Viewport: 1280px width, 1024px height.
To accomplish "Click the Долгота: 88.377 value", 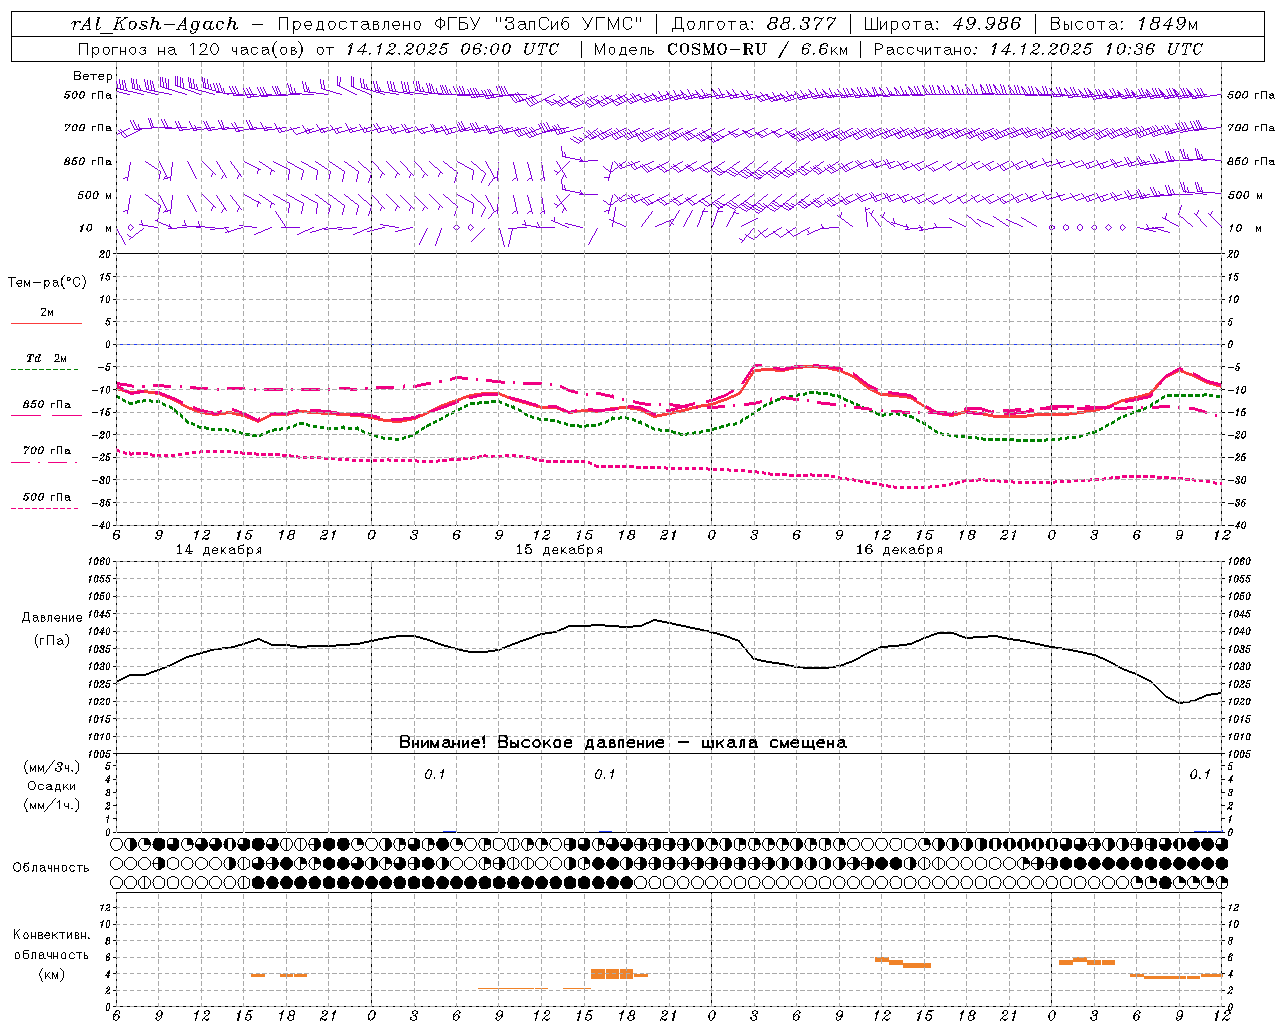I will [754, 24].
